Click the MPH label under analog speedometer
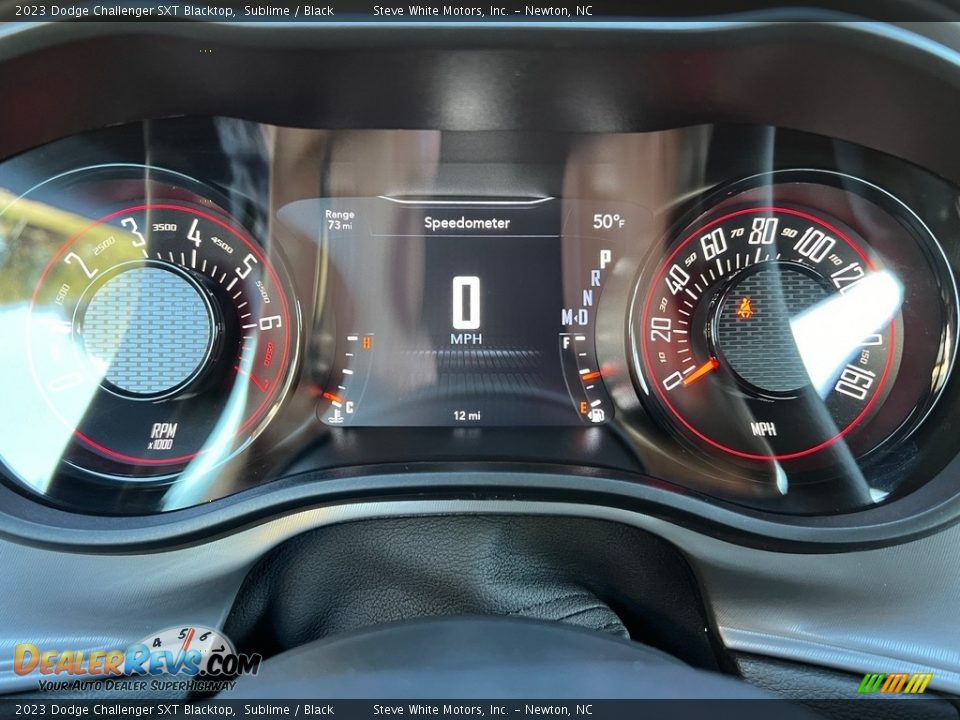Image resolution: width=960 pixels, height=720 pixels. click(x=763, y=429)
